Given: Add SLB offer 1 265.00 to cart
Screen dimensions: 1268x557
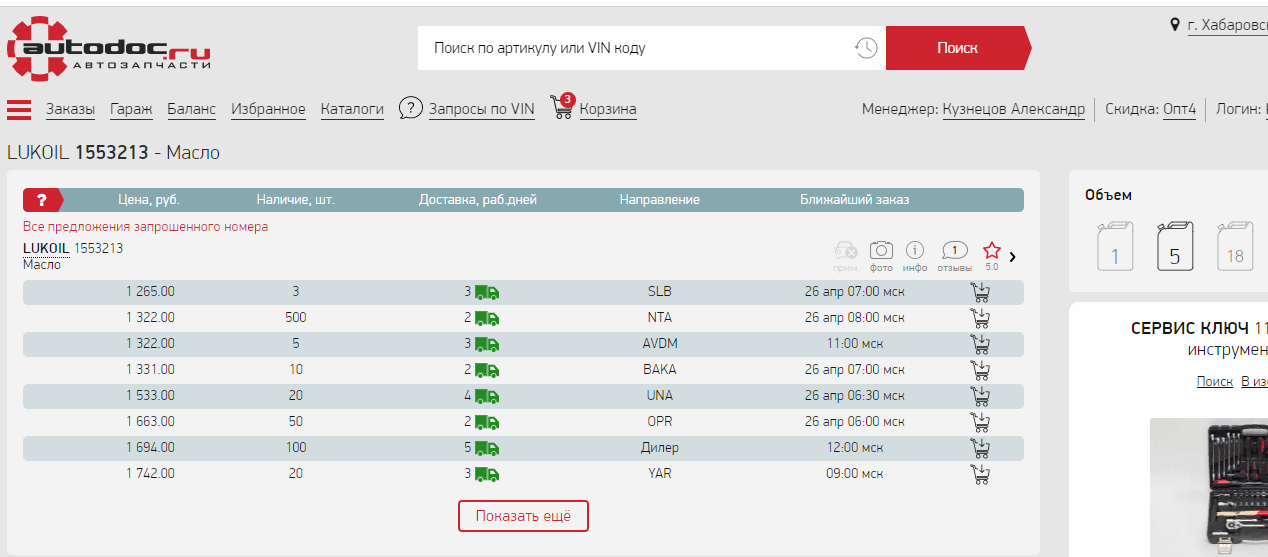Looking at the screenshot, I should [x=980, y=292].
